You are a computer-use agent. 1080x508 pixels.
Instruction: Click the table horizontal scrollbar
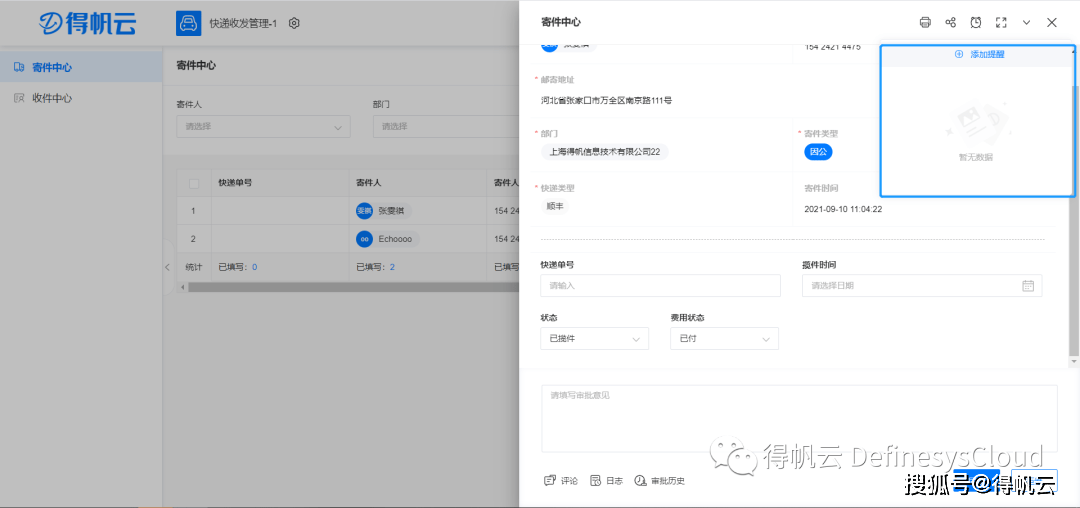coord(353,287)
